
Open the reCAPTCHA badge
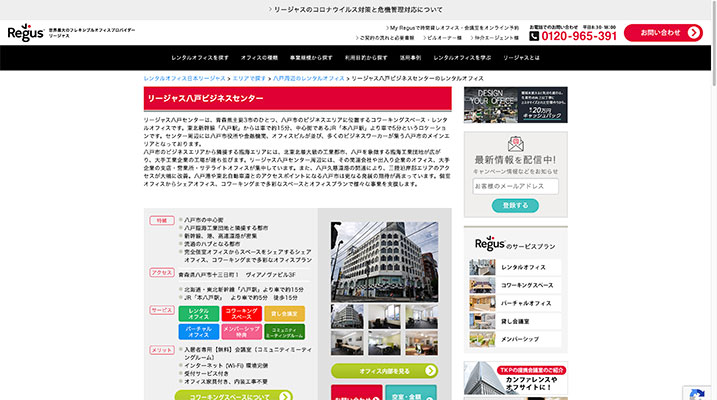(696, 393)
